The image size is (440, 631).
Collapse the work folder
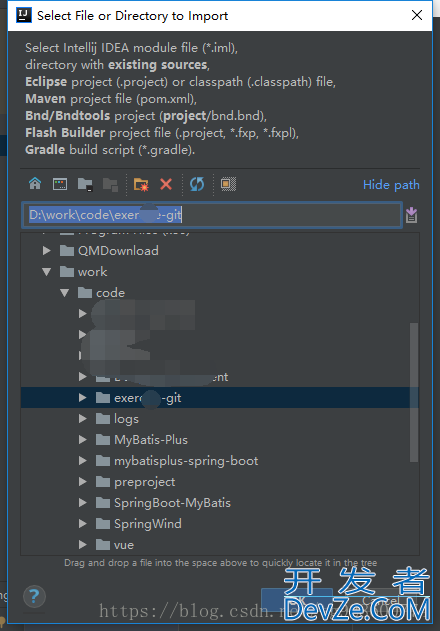pyautogui.click(x=47, y=272)
